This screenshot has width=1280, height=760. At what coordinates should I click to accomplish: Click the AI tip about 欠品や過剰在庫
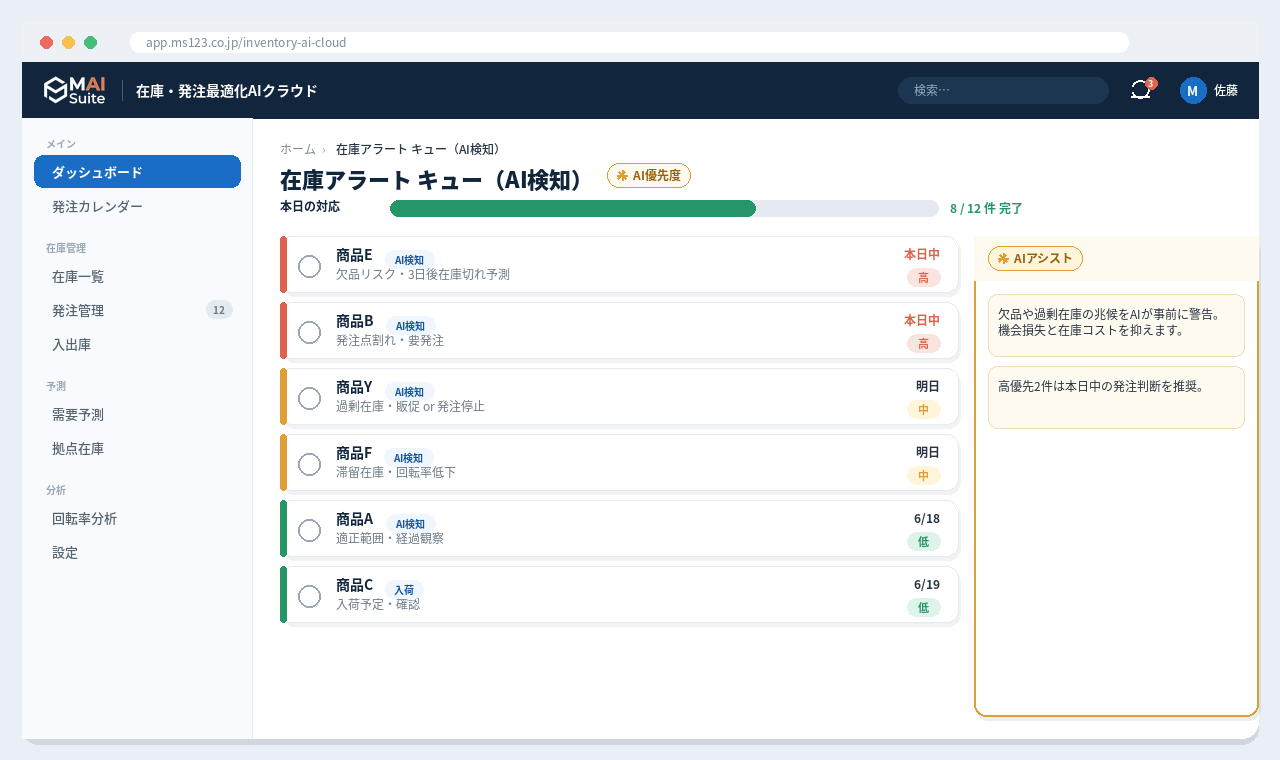point(1116,325)
